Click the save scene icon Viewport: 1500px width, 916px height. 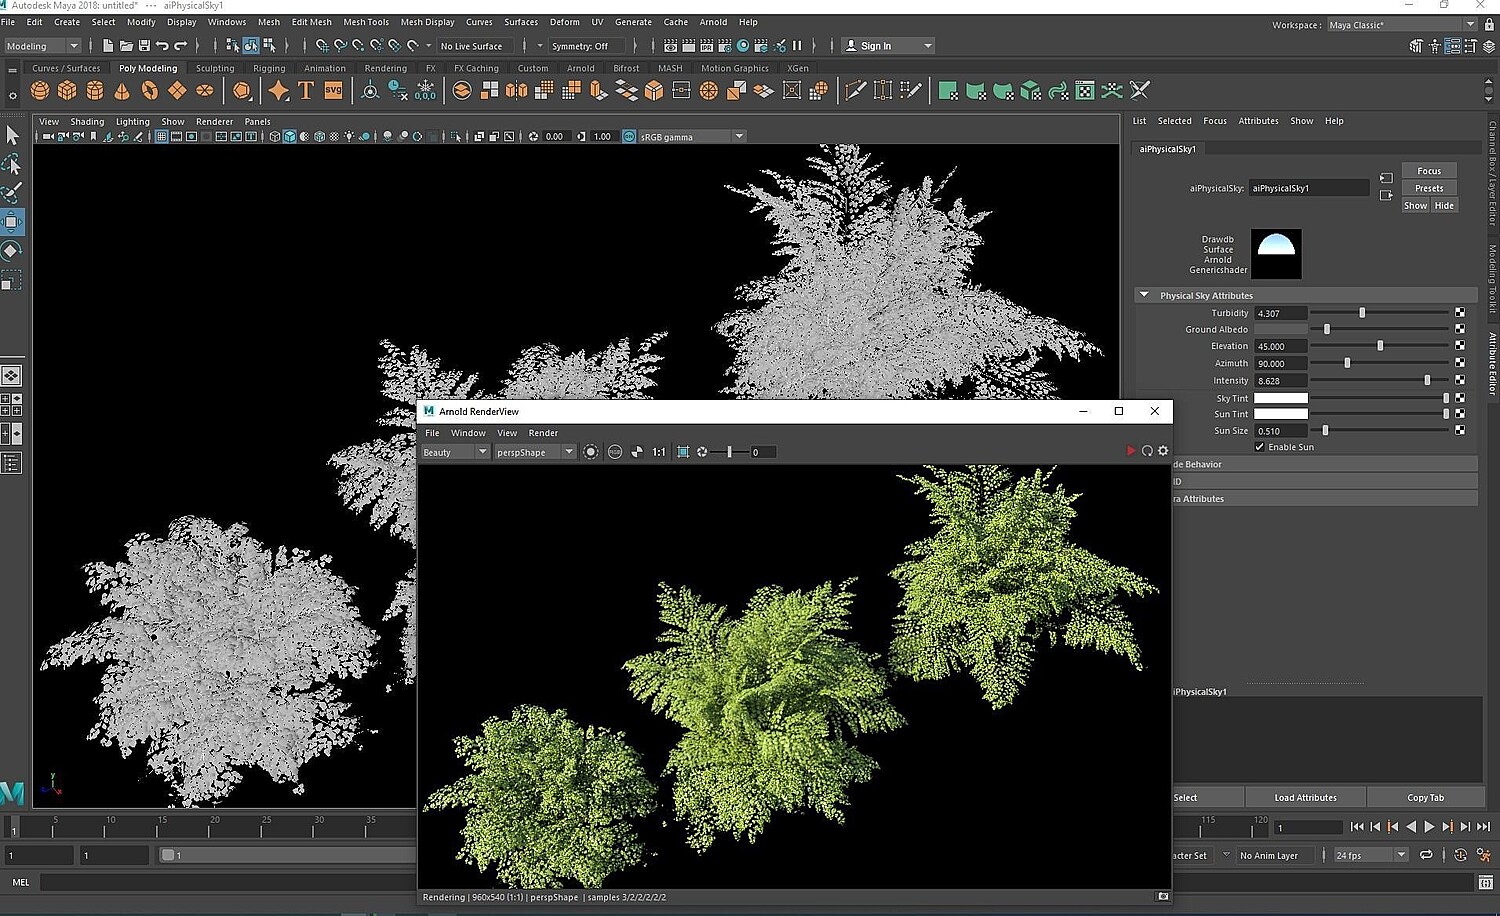144,46
